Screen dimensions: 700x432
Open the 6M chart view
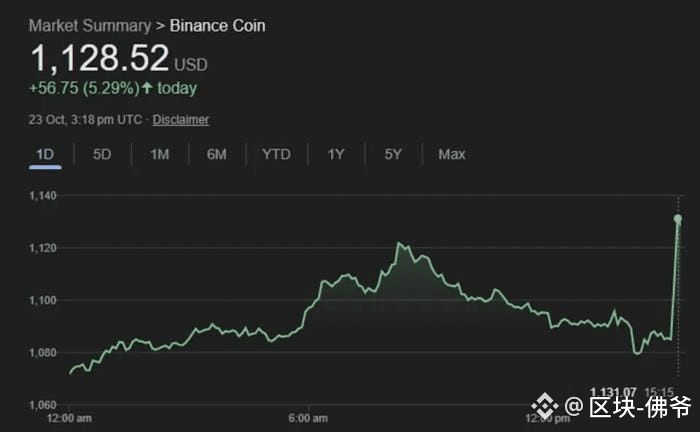217,154
